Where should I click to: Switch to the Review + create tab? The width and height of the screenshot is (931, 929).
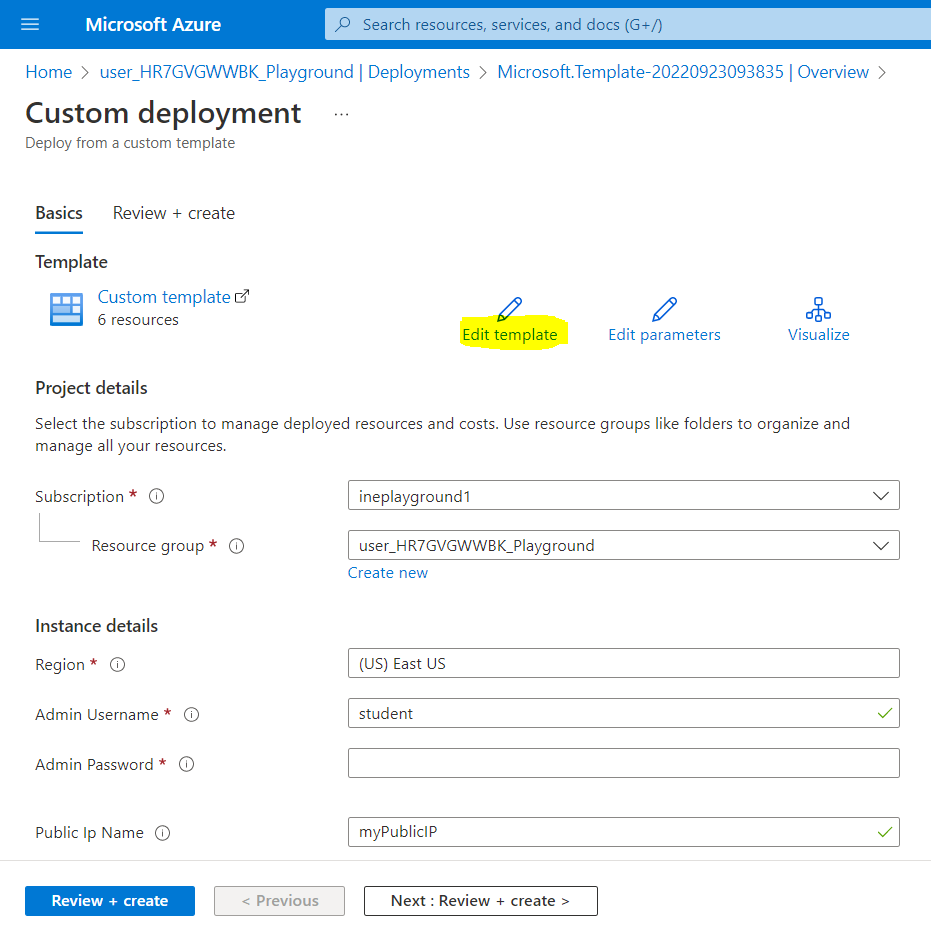click(174, 213)
